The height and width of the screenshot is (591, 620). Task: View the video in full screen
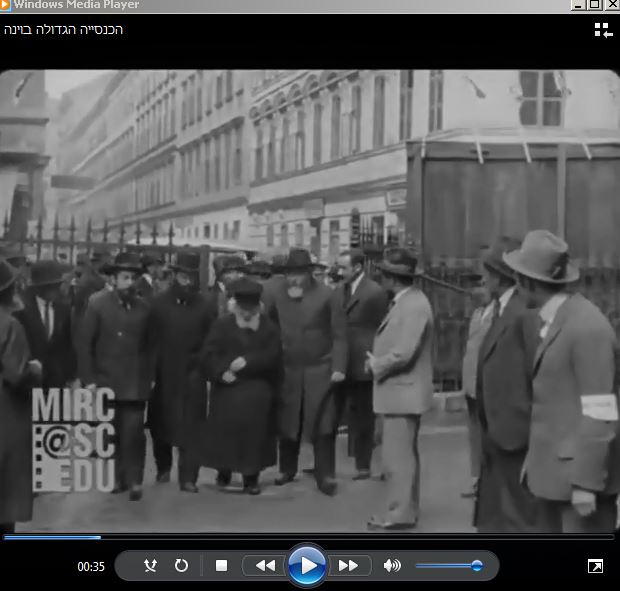click(595, 566)
